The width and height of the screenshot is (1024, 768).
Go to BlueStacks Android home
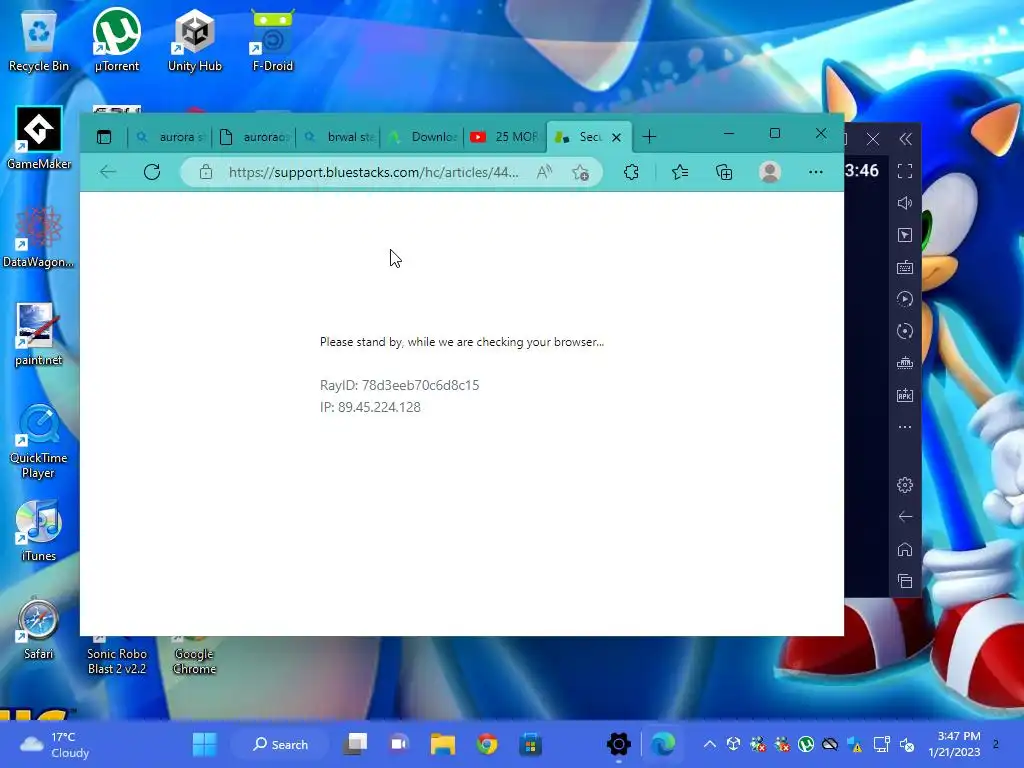pos(905,549)
